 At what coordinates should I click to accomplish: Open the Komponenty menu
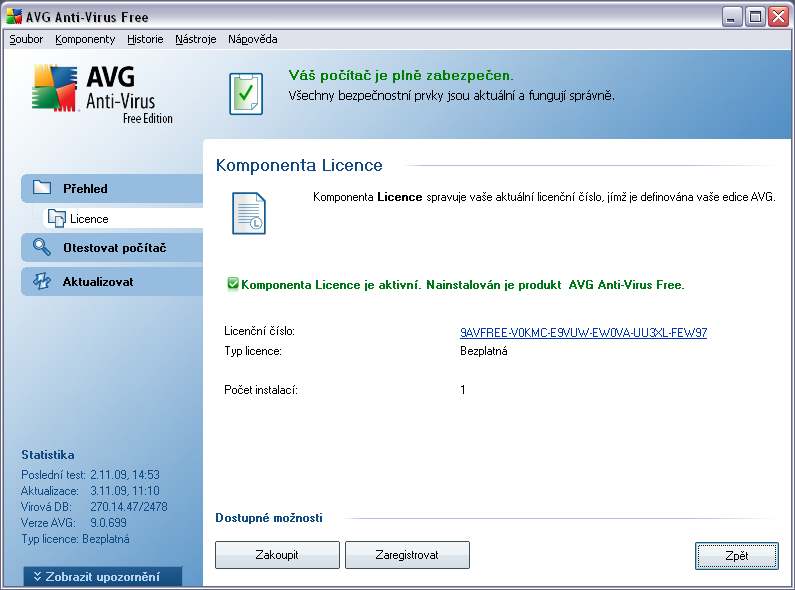click(x=85, y=39)
